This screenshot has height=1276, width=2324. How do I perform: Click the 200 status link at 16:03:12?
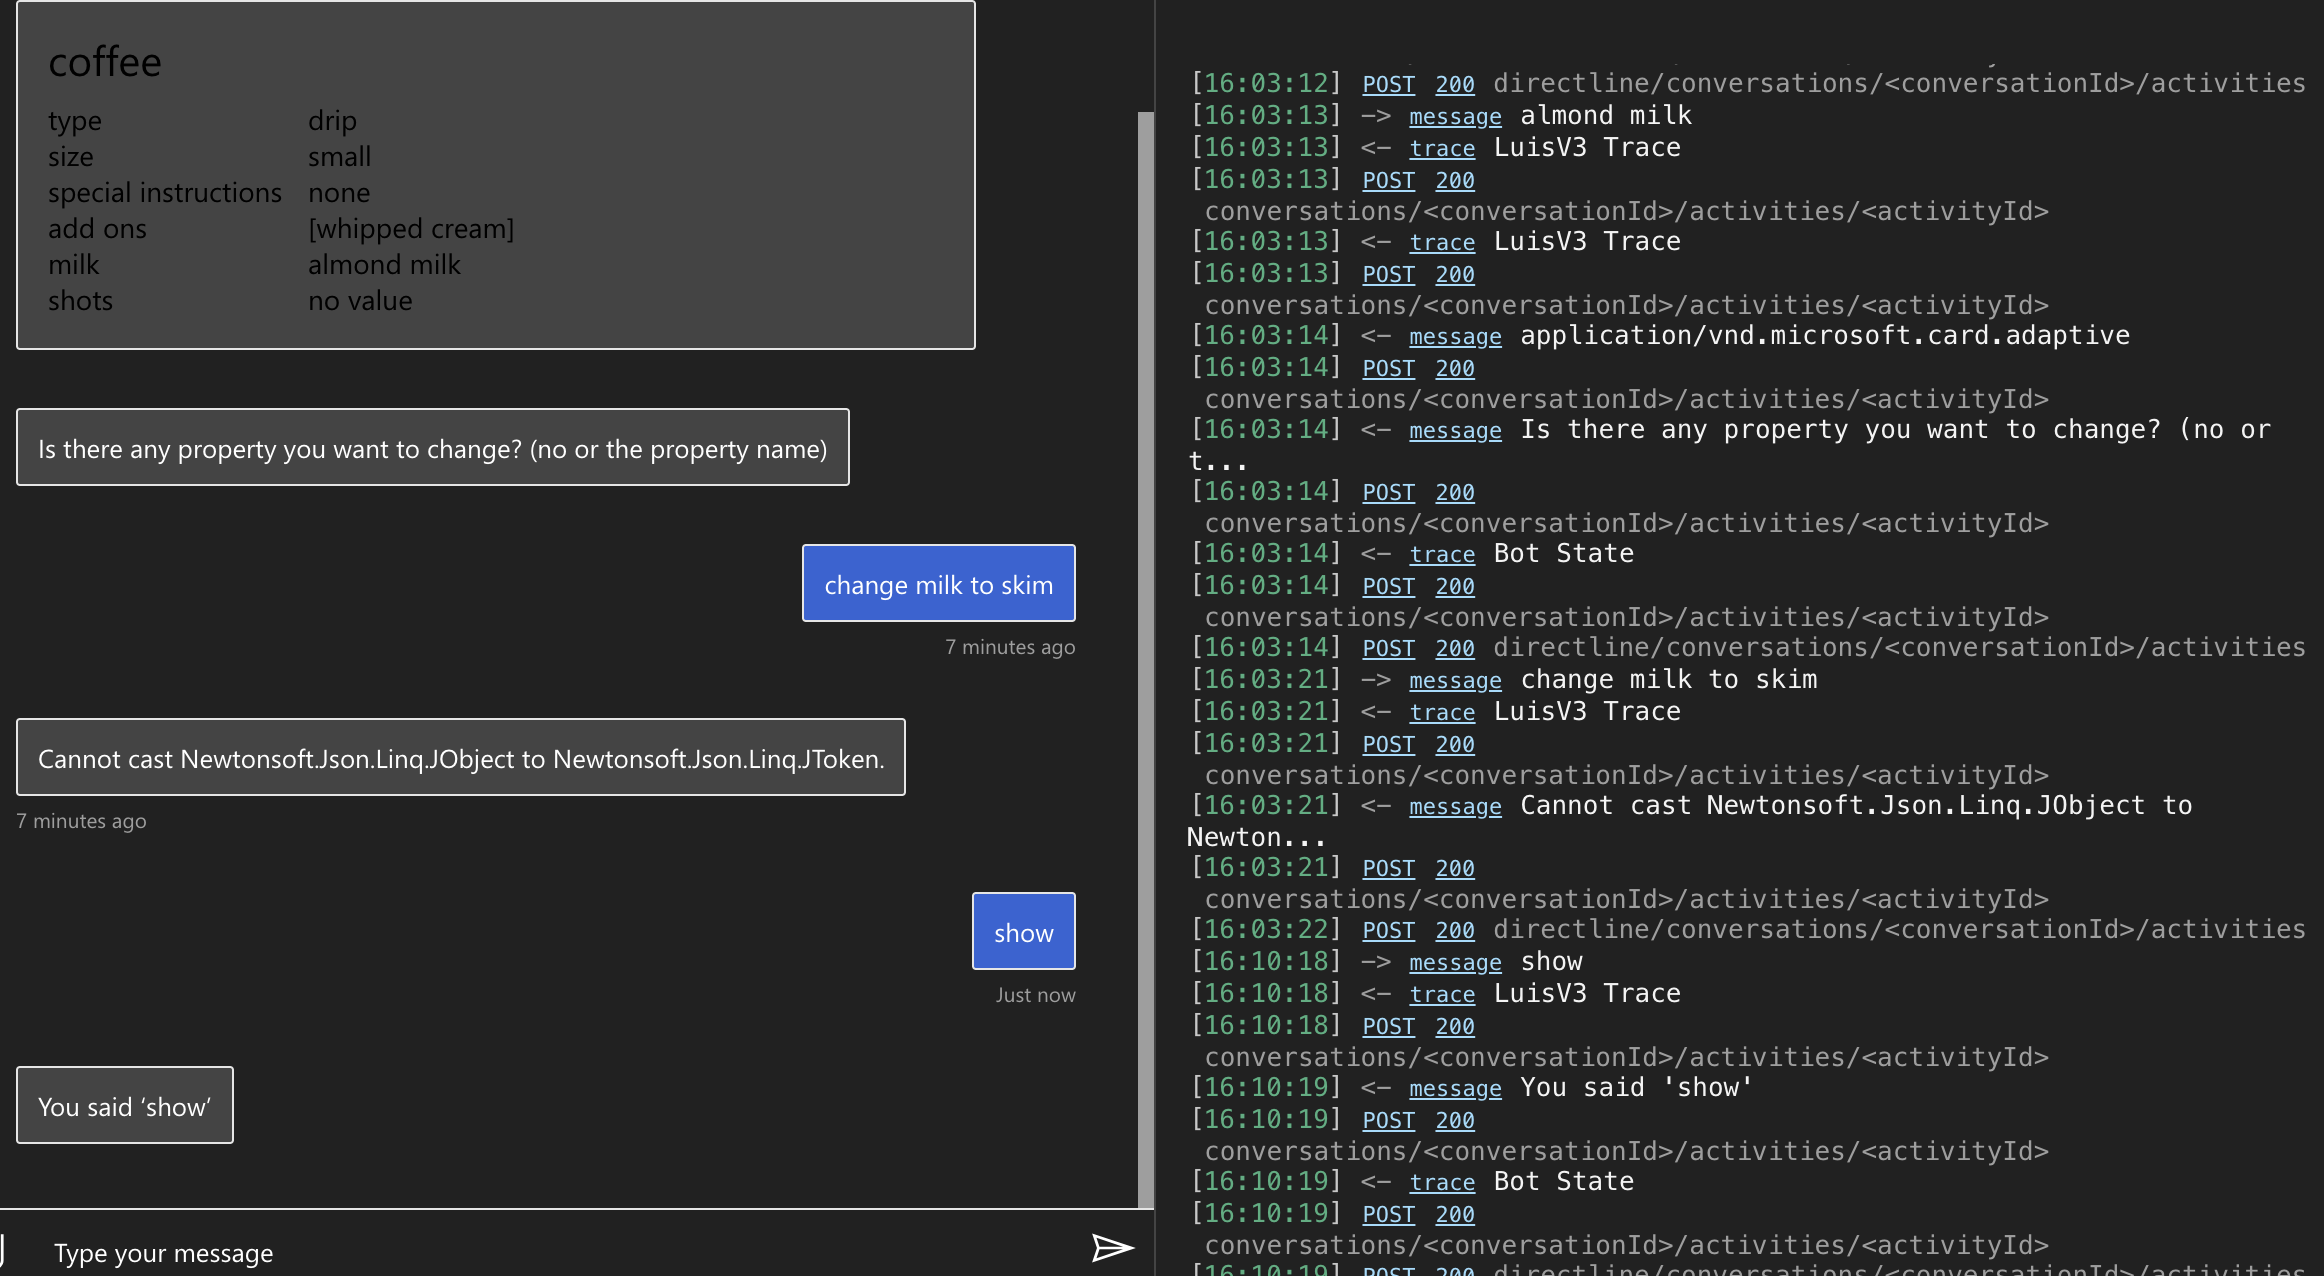pyautogui.click(x=1454, y=84)
